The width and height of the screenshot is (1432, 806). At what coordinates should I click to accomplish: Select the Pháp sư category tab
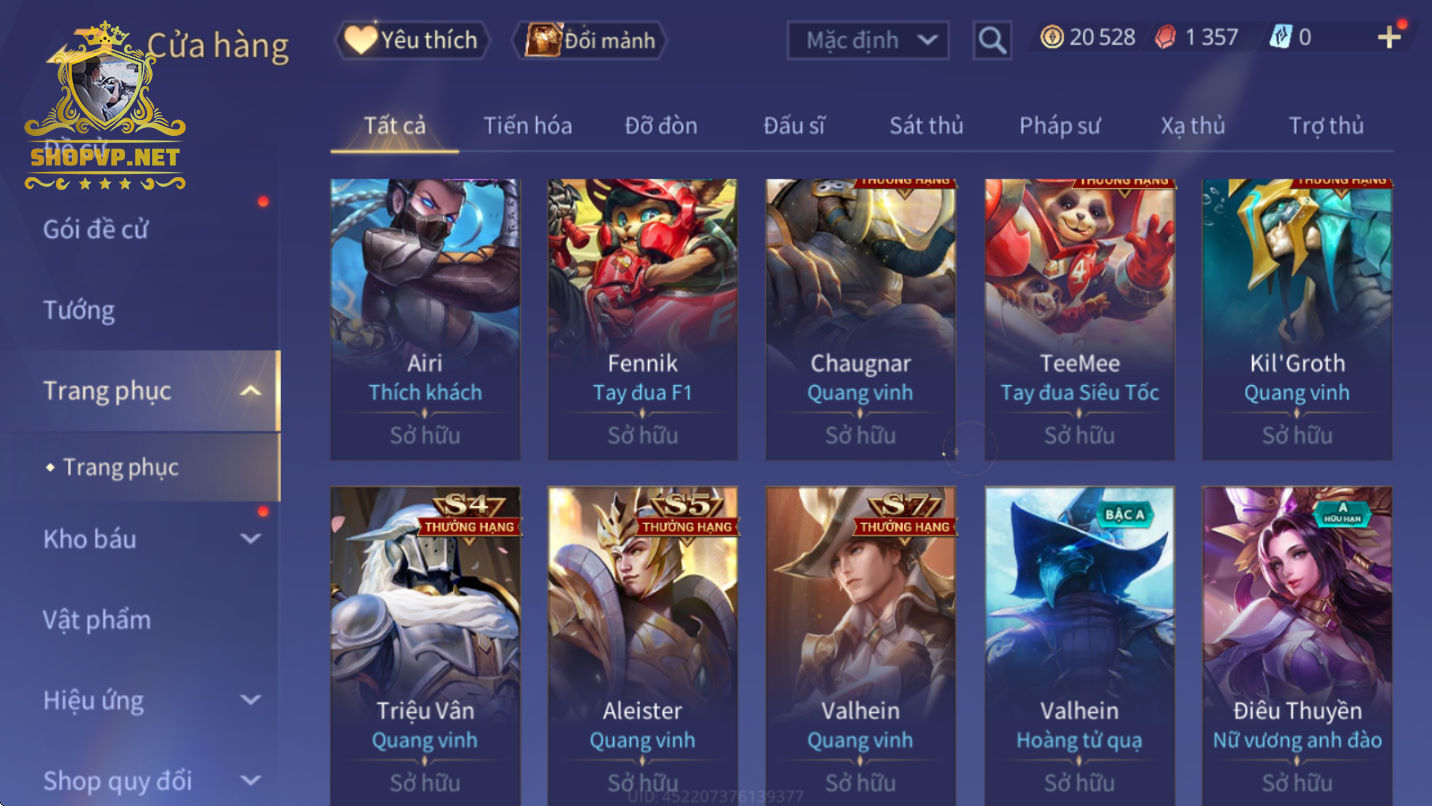coord(1059,125)
